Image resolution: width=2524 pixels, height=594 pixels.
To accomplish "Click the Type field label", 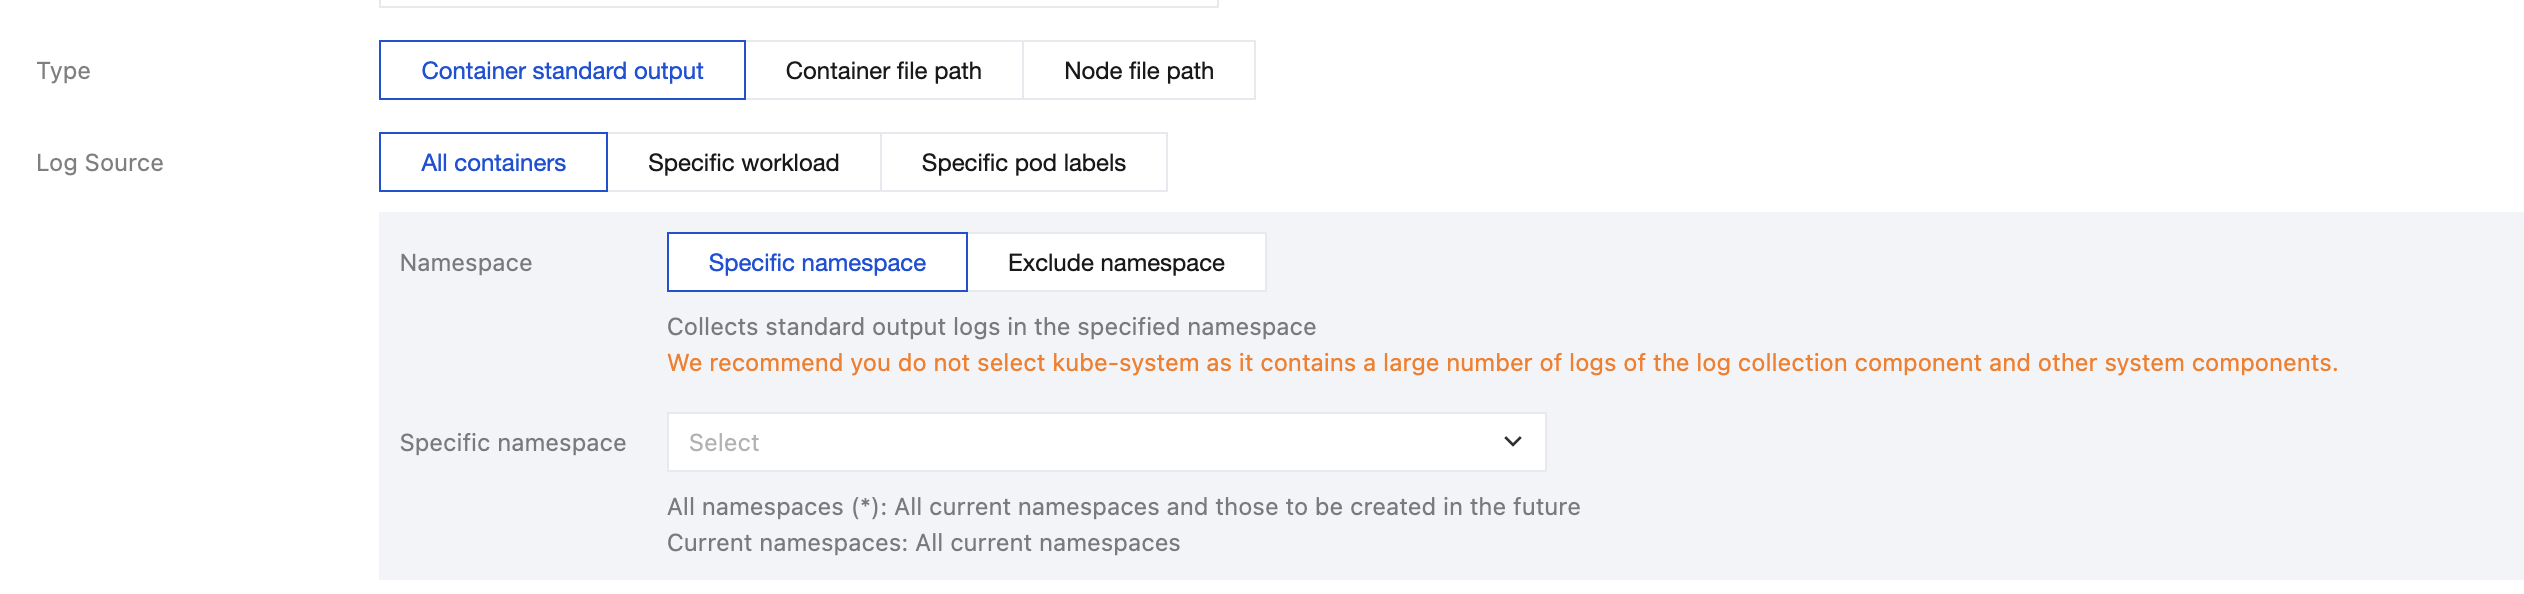I will pos(63,71).
